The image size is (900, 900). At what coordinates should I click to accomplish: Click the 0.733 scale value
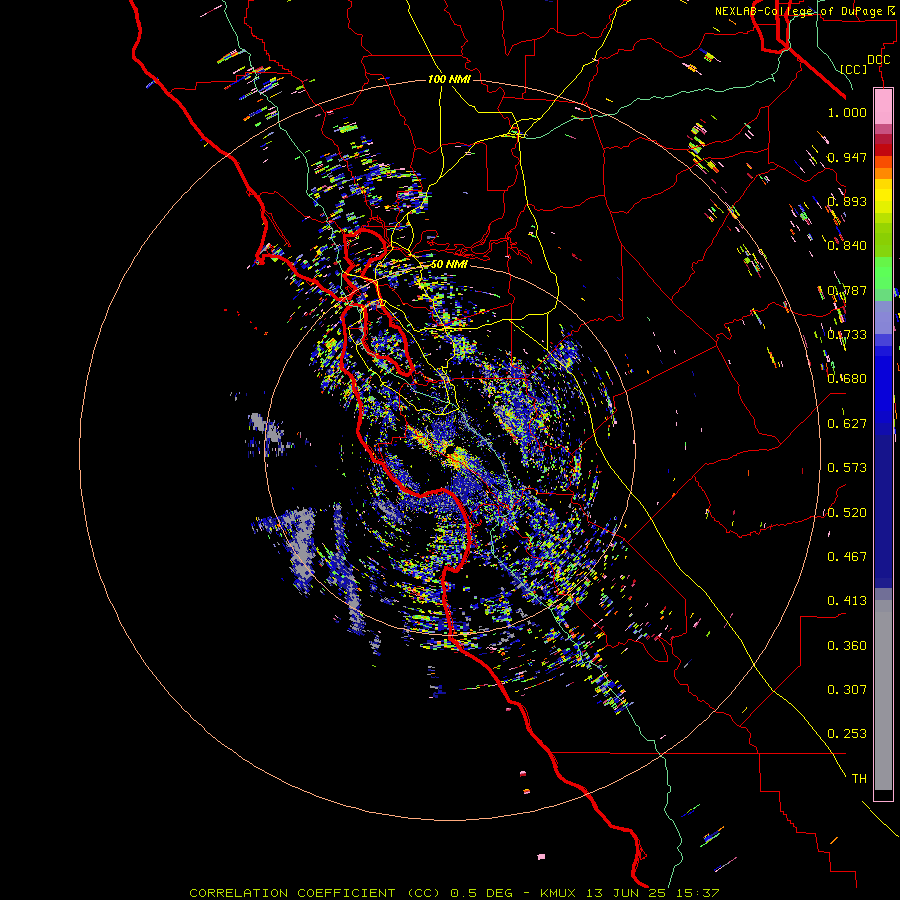847,335
